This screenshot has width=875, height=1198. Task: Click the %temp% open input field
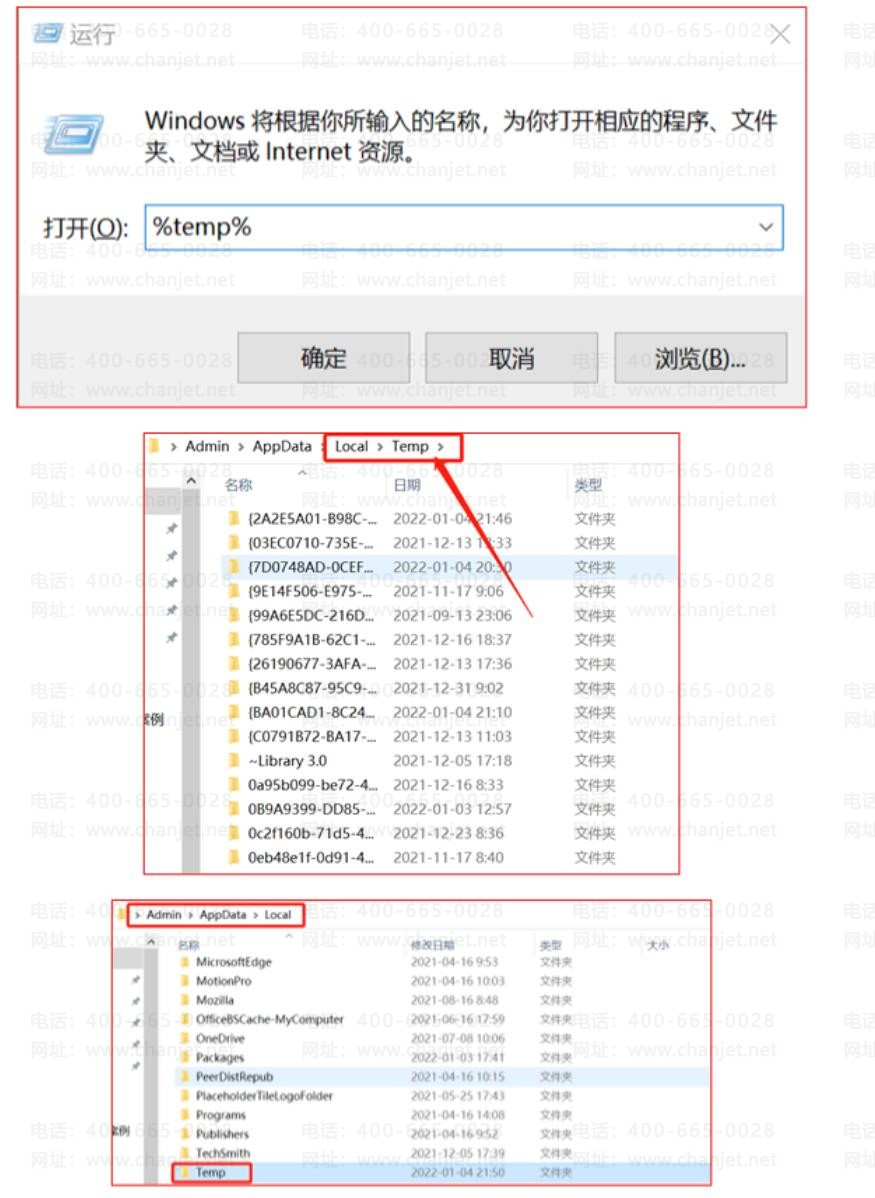coord(464,228)
